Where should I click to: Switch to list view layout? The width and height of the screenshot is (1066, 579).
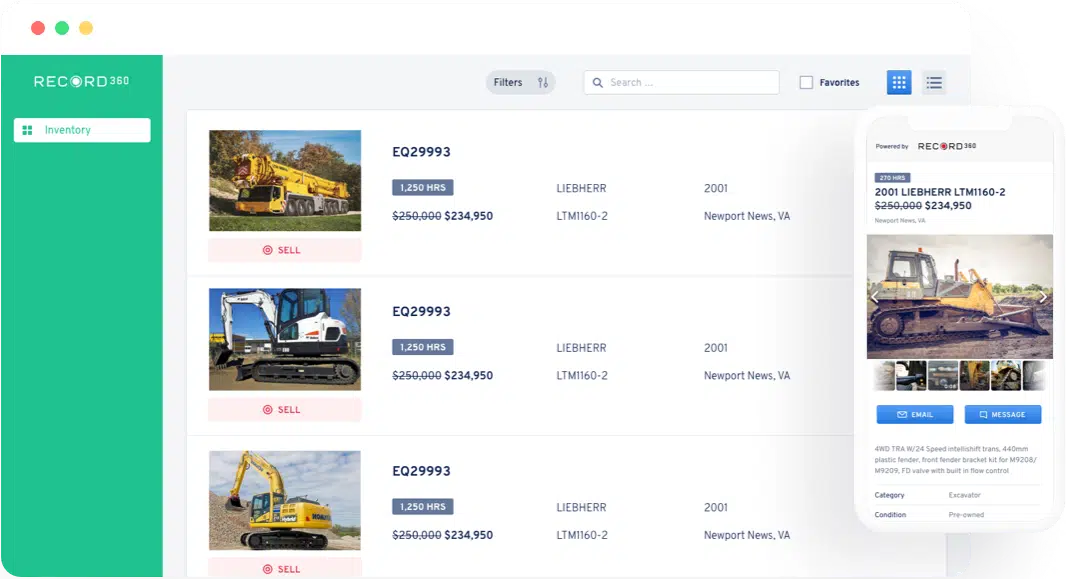[x=933, y=83]
